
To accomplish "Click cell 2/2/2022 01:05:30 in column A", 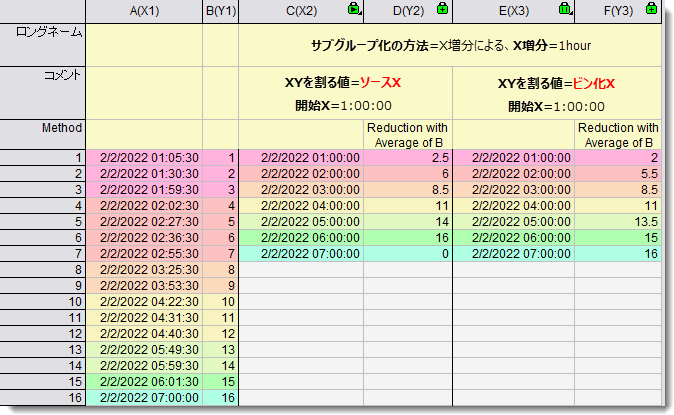I will tap(144, 158).
